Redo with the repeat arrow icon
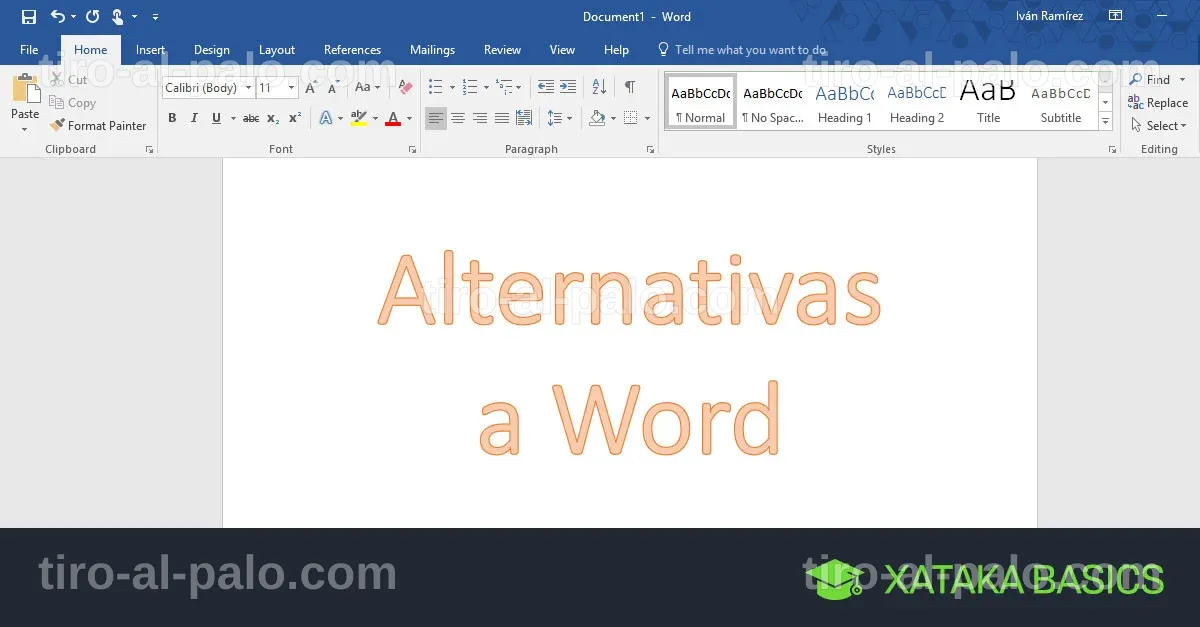The image size is (1200, 627). pos(93,16)
